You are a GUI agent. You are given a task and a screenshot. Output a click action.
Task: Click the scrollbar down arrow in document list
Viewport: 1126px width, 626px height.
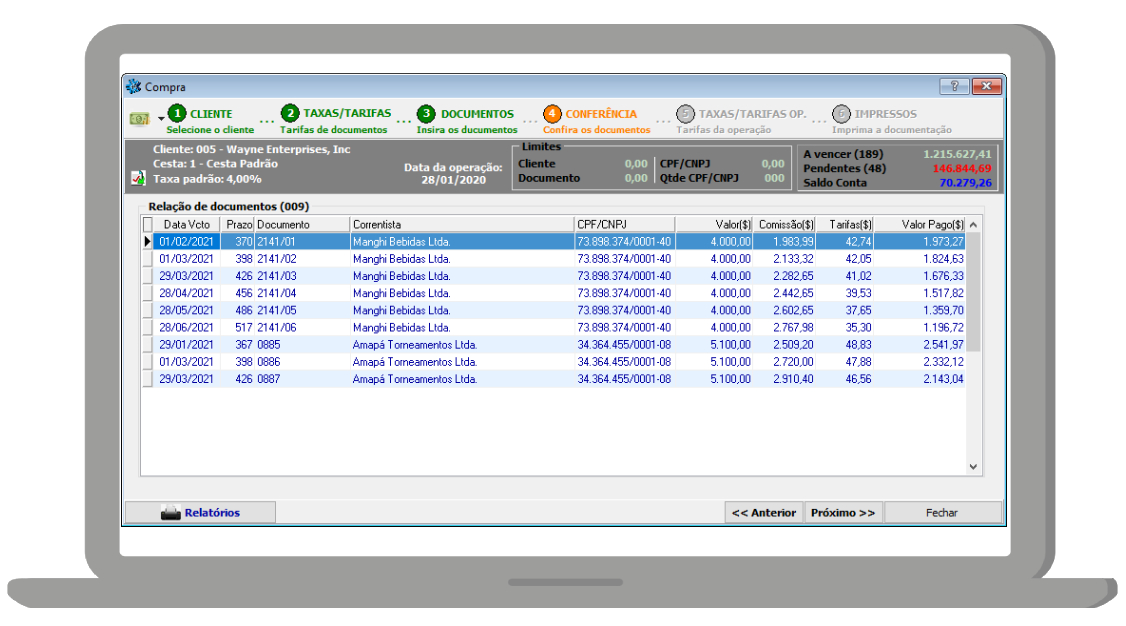click(974, 466)
